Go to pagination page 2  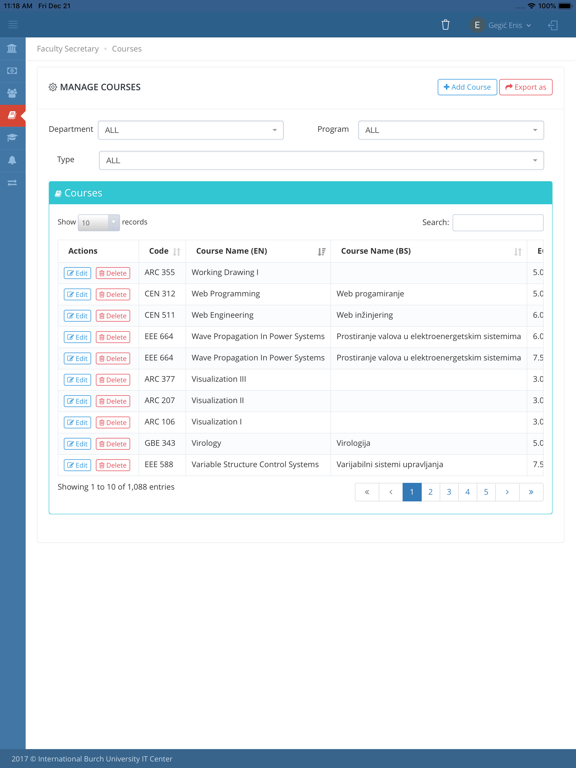431,492
